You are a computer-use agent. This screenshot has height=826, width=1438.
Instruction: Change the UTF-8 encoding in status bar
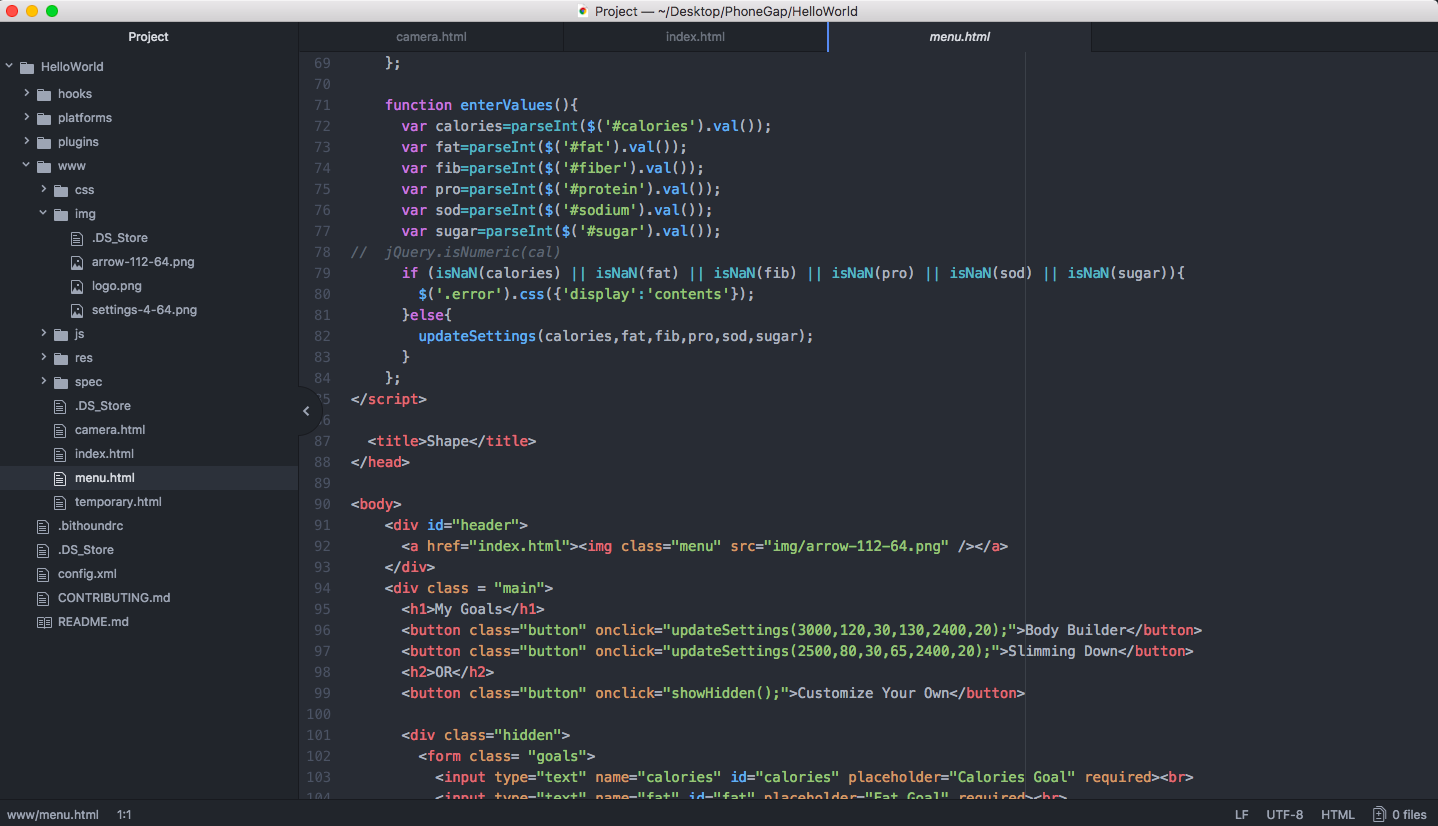1284,814
